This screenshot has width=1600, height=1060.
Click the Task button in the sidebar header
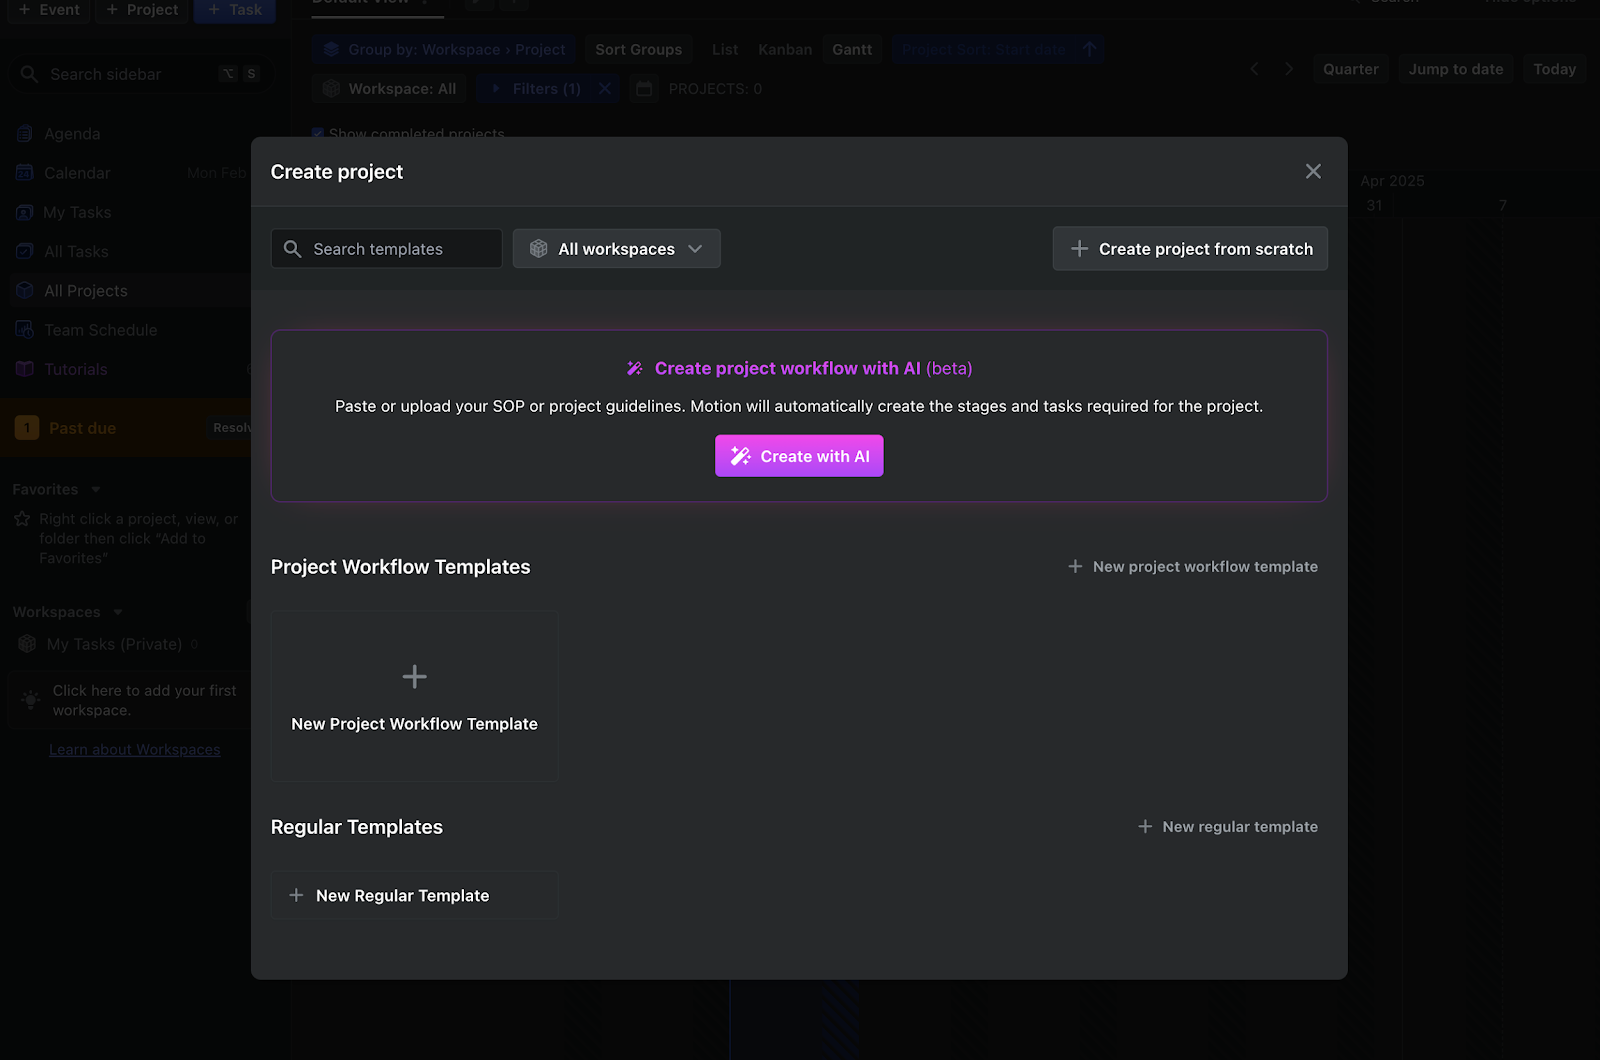point(235,10)
